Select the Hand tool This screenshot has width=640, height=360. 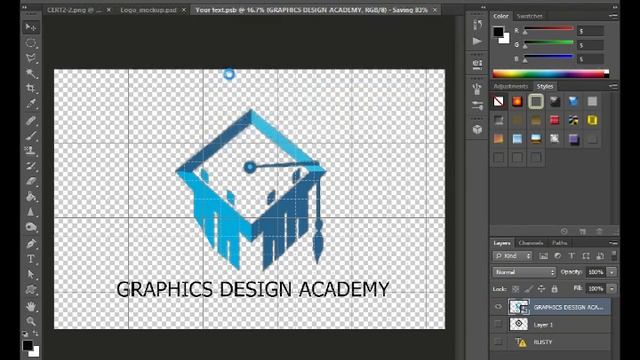point(31,307)
